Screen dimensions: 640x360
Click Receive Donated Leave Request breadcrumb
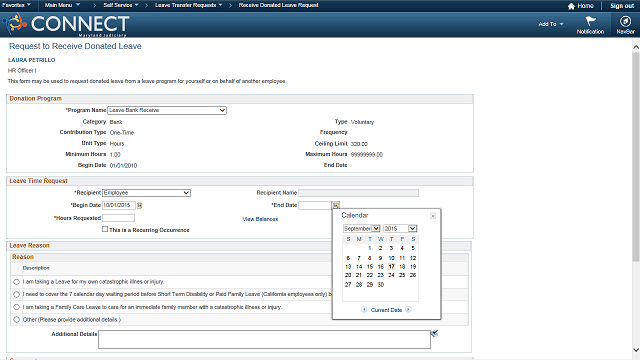click(278, 5)
